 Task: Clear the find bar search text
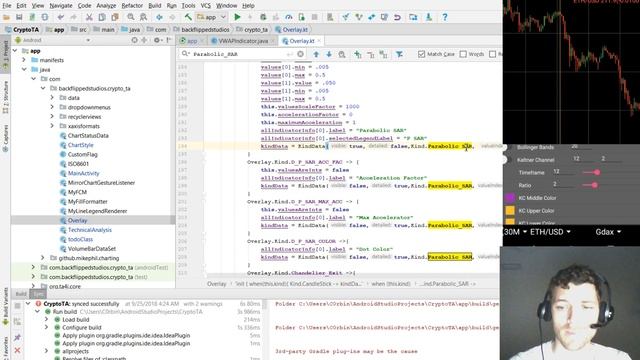300,54
